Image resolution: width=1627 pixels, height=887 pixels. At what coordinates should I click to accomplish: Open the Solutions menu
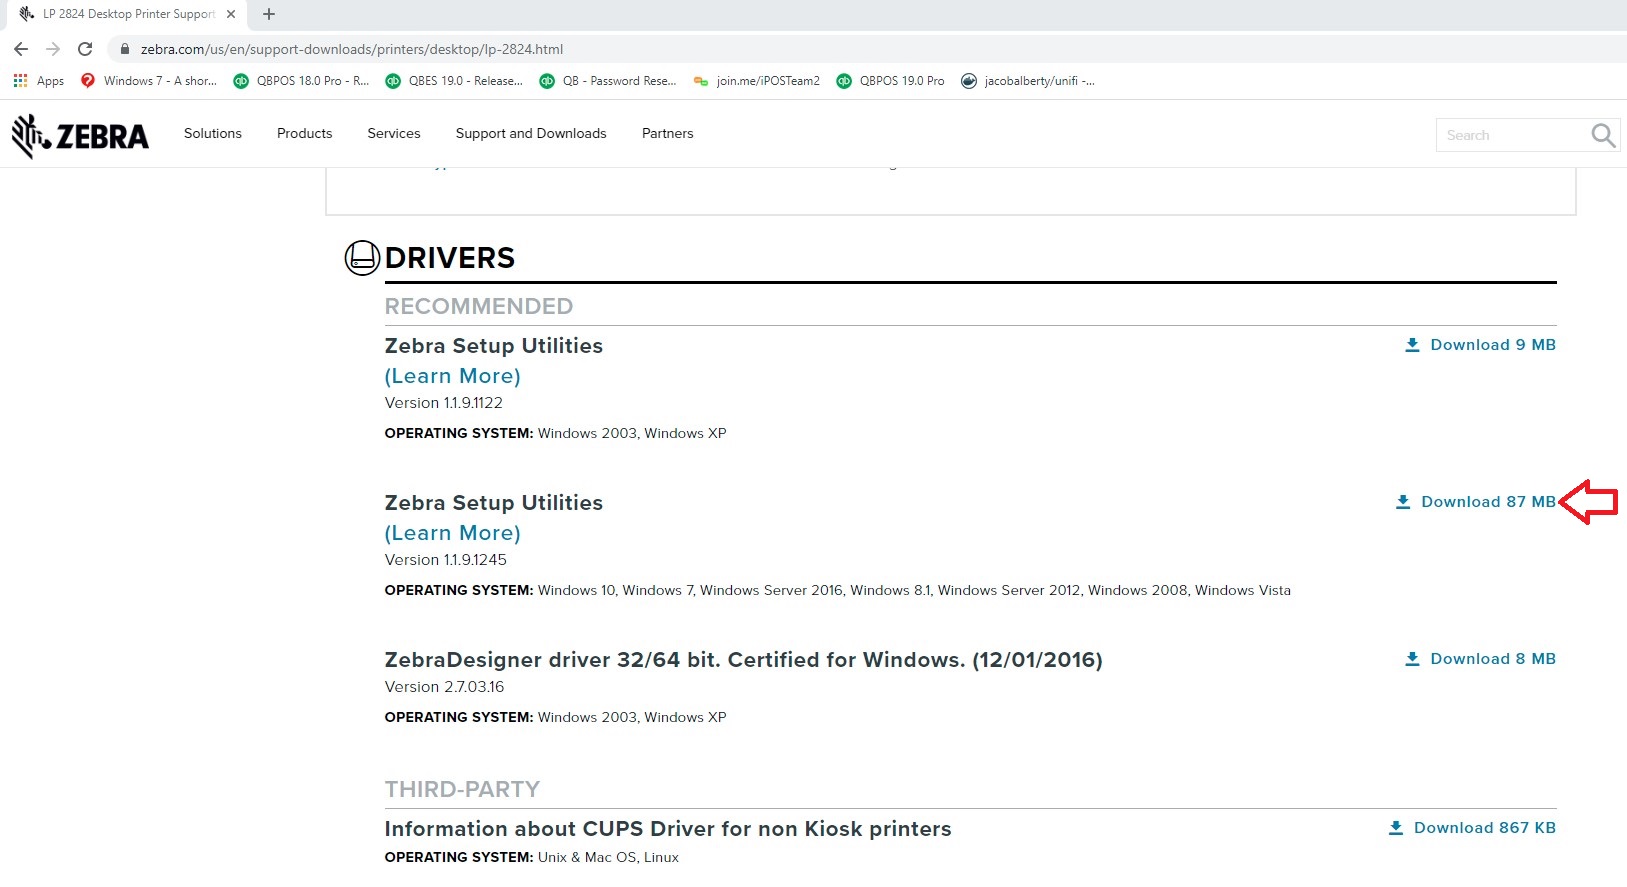[213, 133]
